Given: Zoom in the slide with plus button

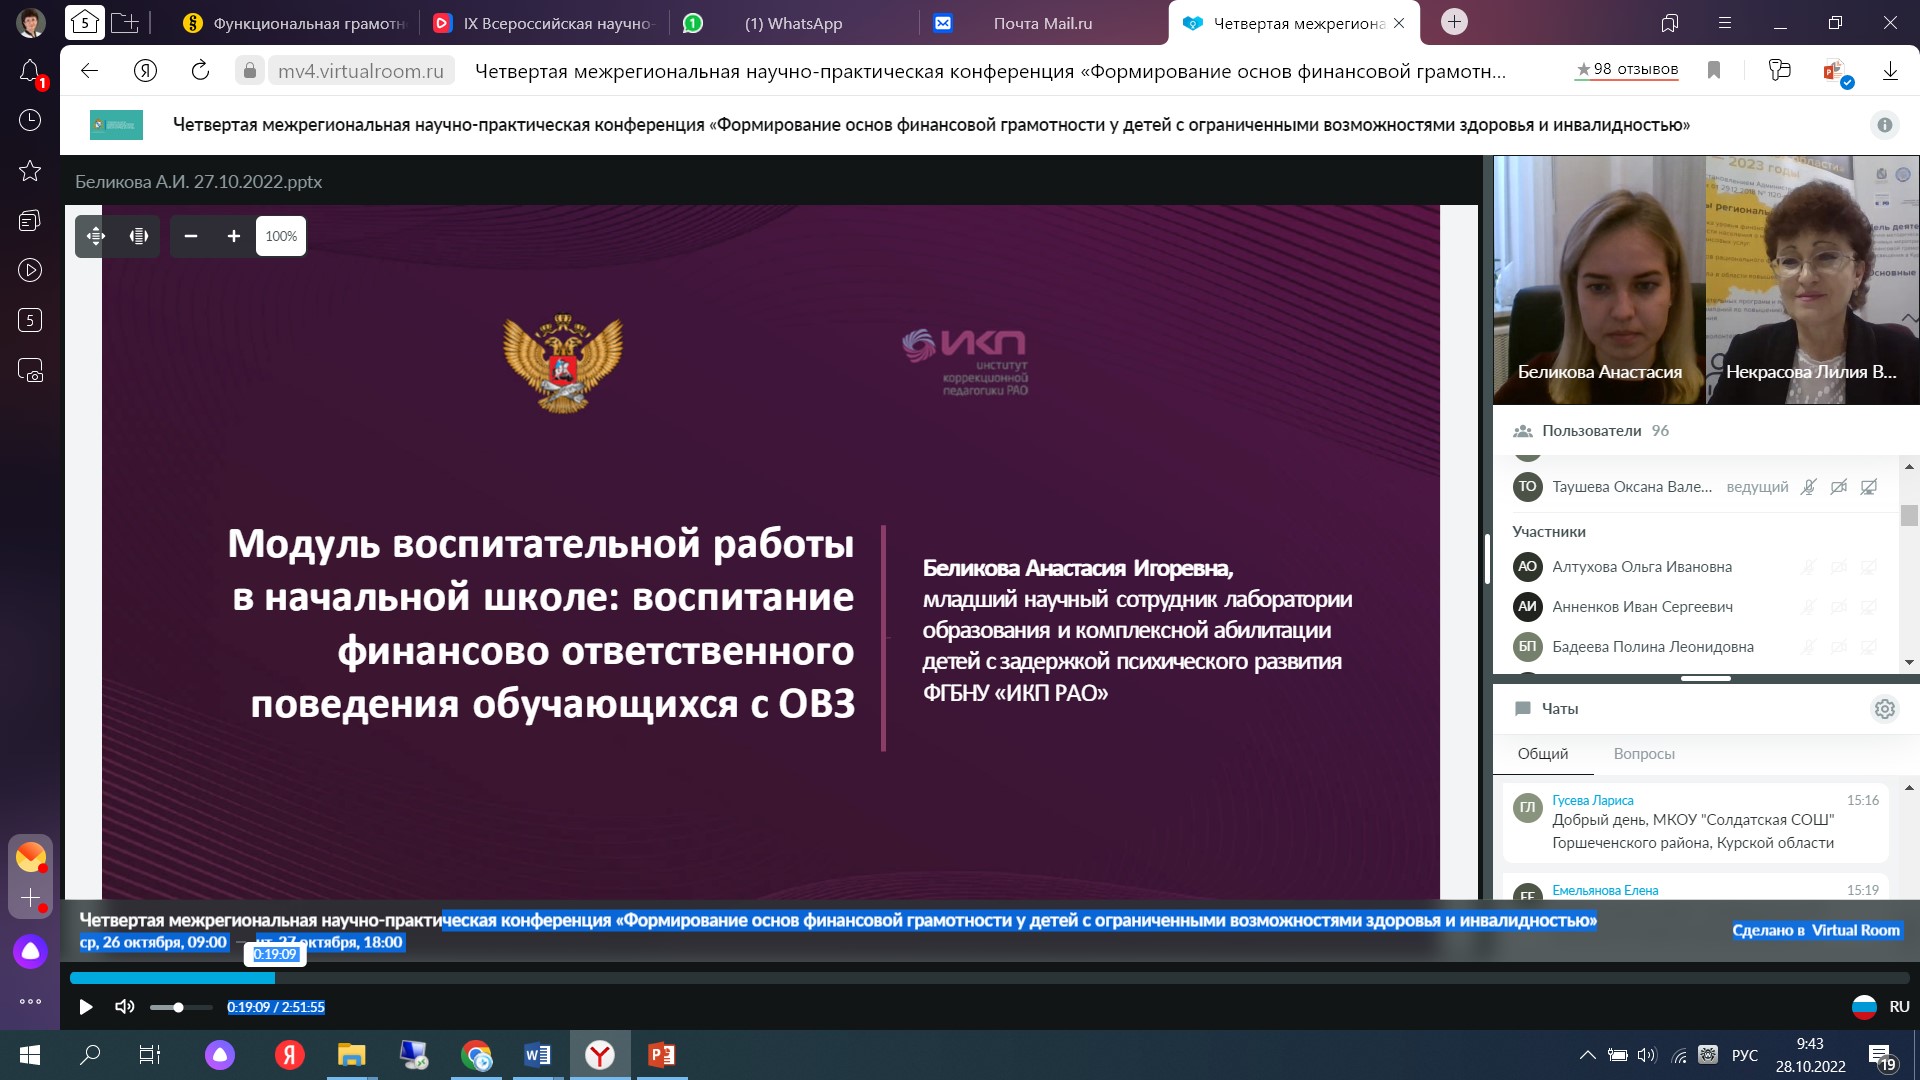Looking at the screenshot, I should coord(234,236).
